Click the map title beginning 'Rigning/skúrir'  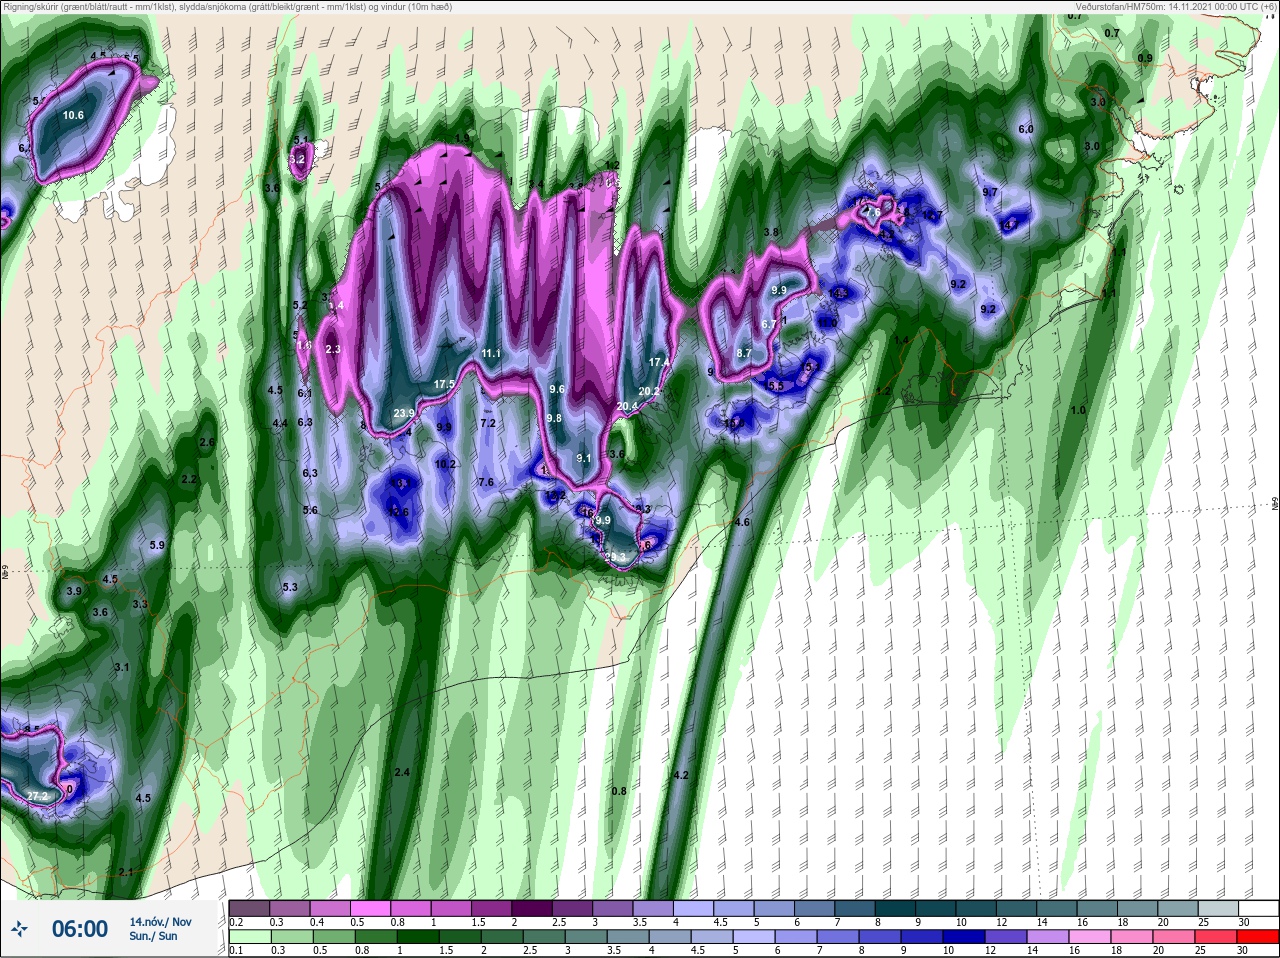click(227, 7)
